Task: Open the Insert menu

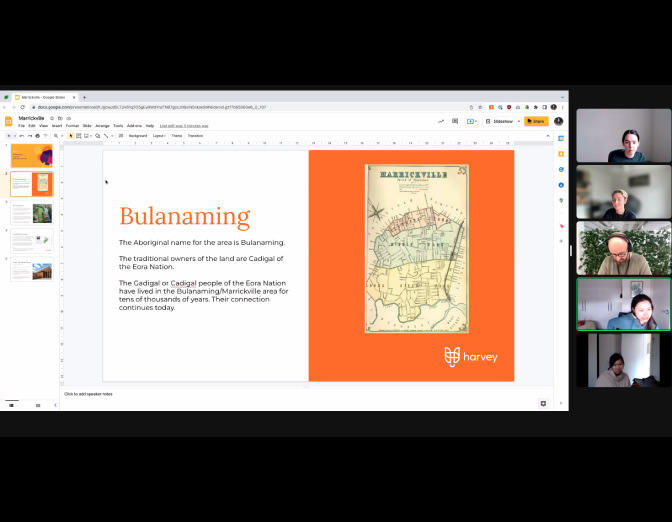Action: pos(56,126)
